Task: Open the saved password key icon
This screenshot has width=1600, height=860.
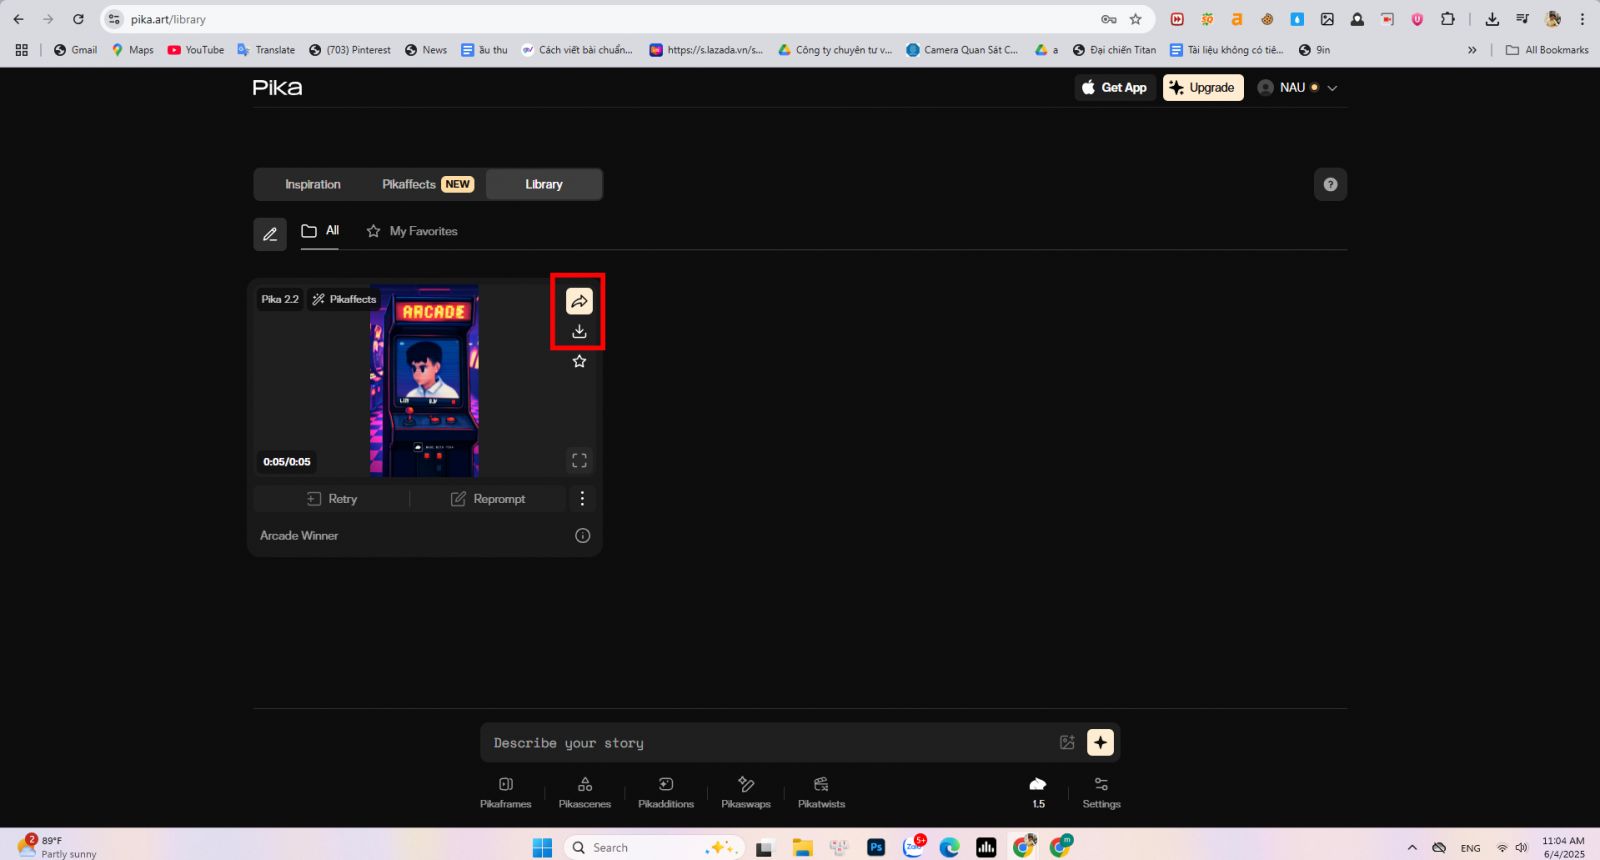Action: pos(1108,19)
